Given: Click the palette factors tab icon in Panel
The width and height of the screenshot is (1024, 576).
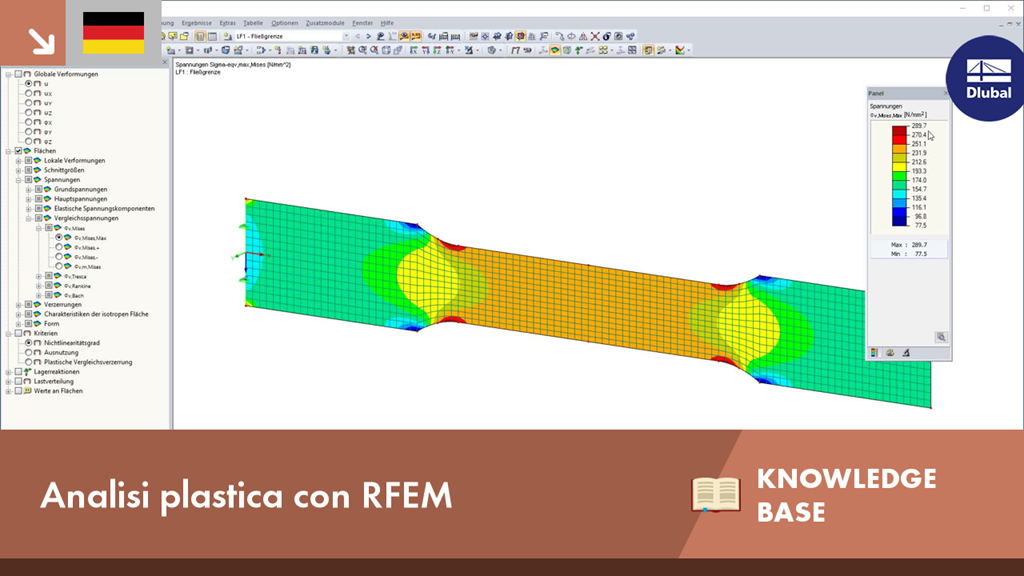Looking at the screenshot, I should point(890,353).
